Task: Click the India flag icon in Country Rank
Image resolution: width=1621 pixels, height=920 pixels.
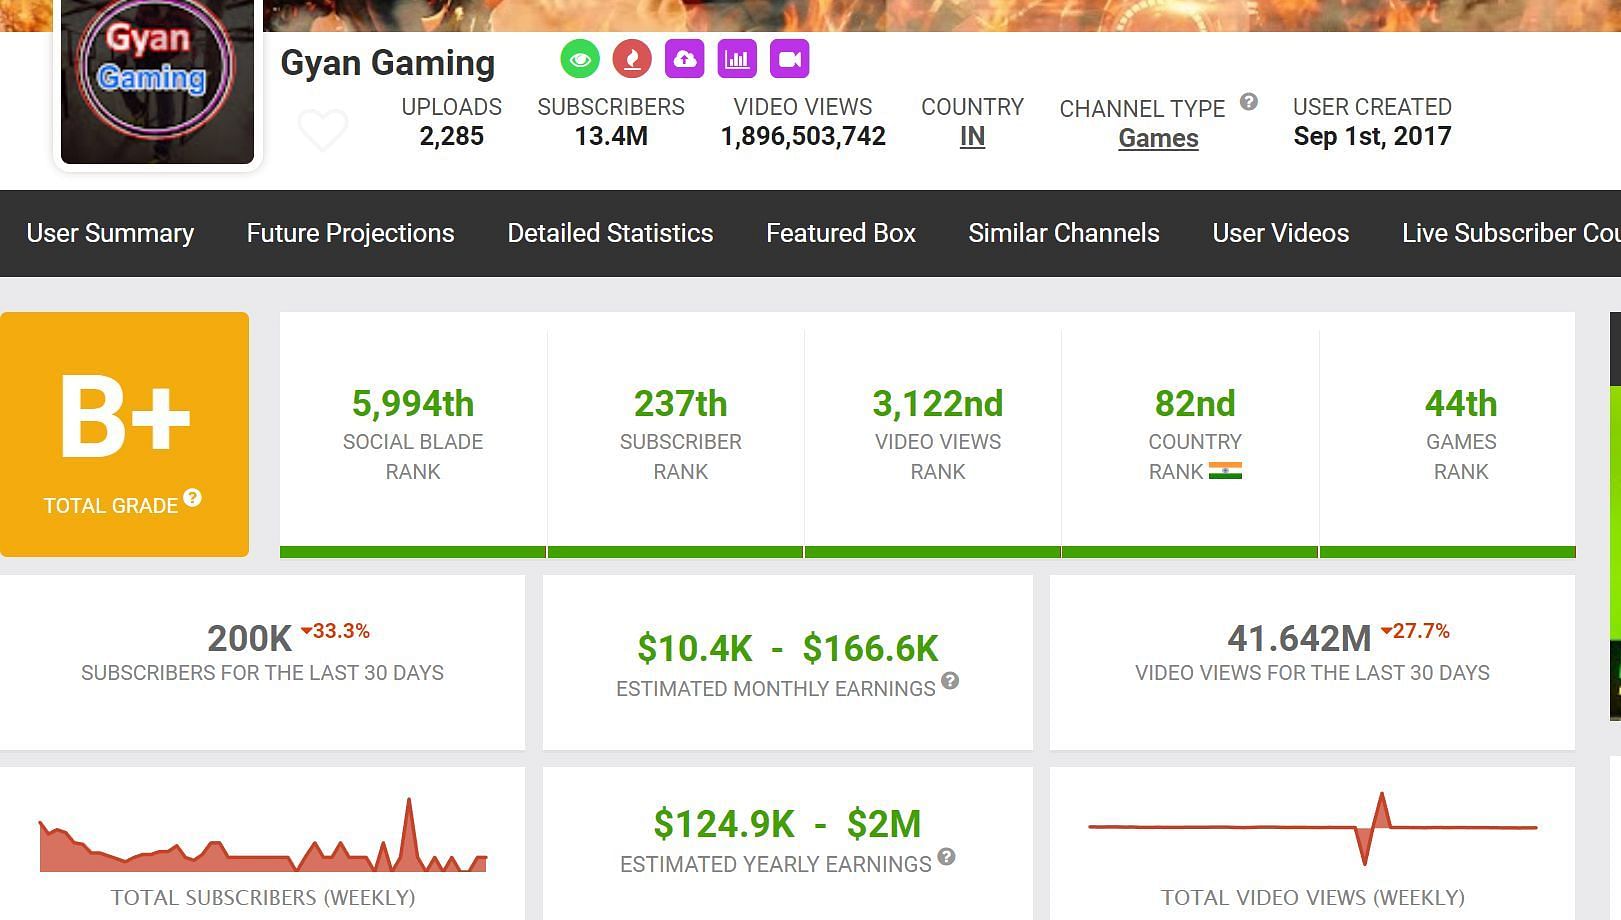Action: tap(1225, 471)
